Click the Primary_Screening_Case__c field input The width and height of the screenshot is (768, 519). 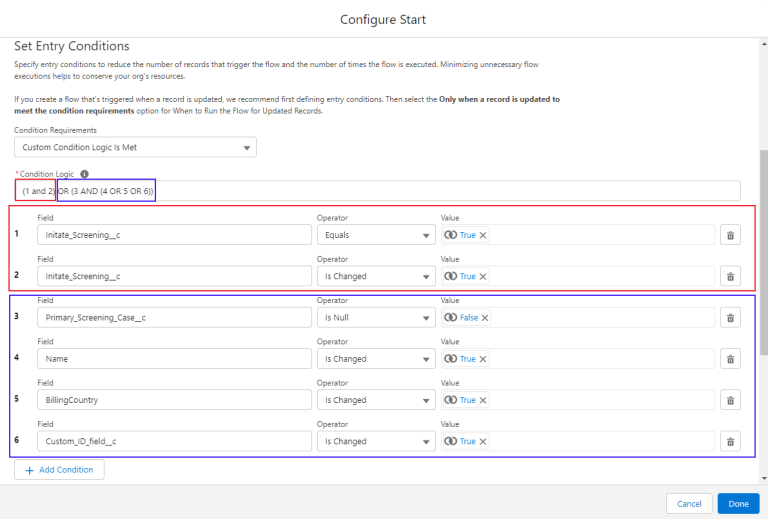[174, 318]
